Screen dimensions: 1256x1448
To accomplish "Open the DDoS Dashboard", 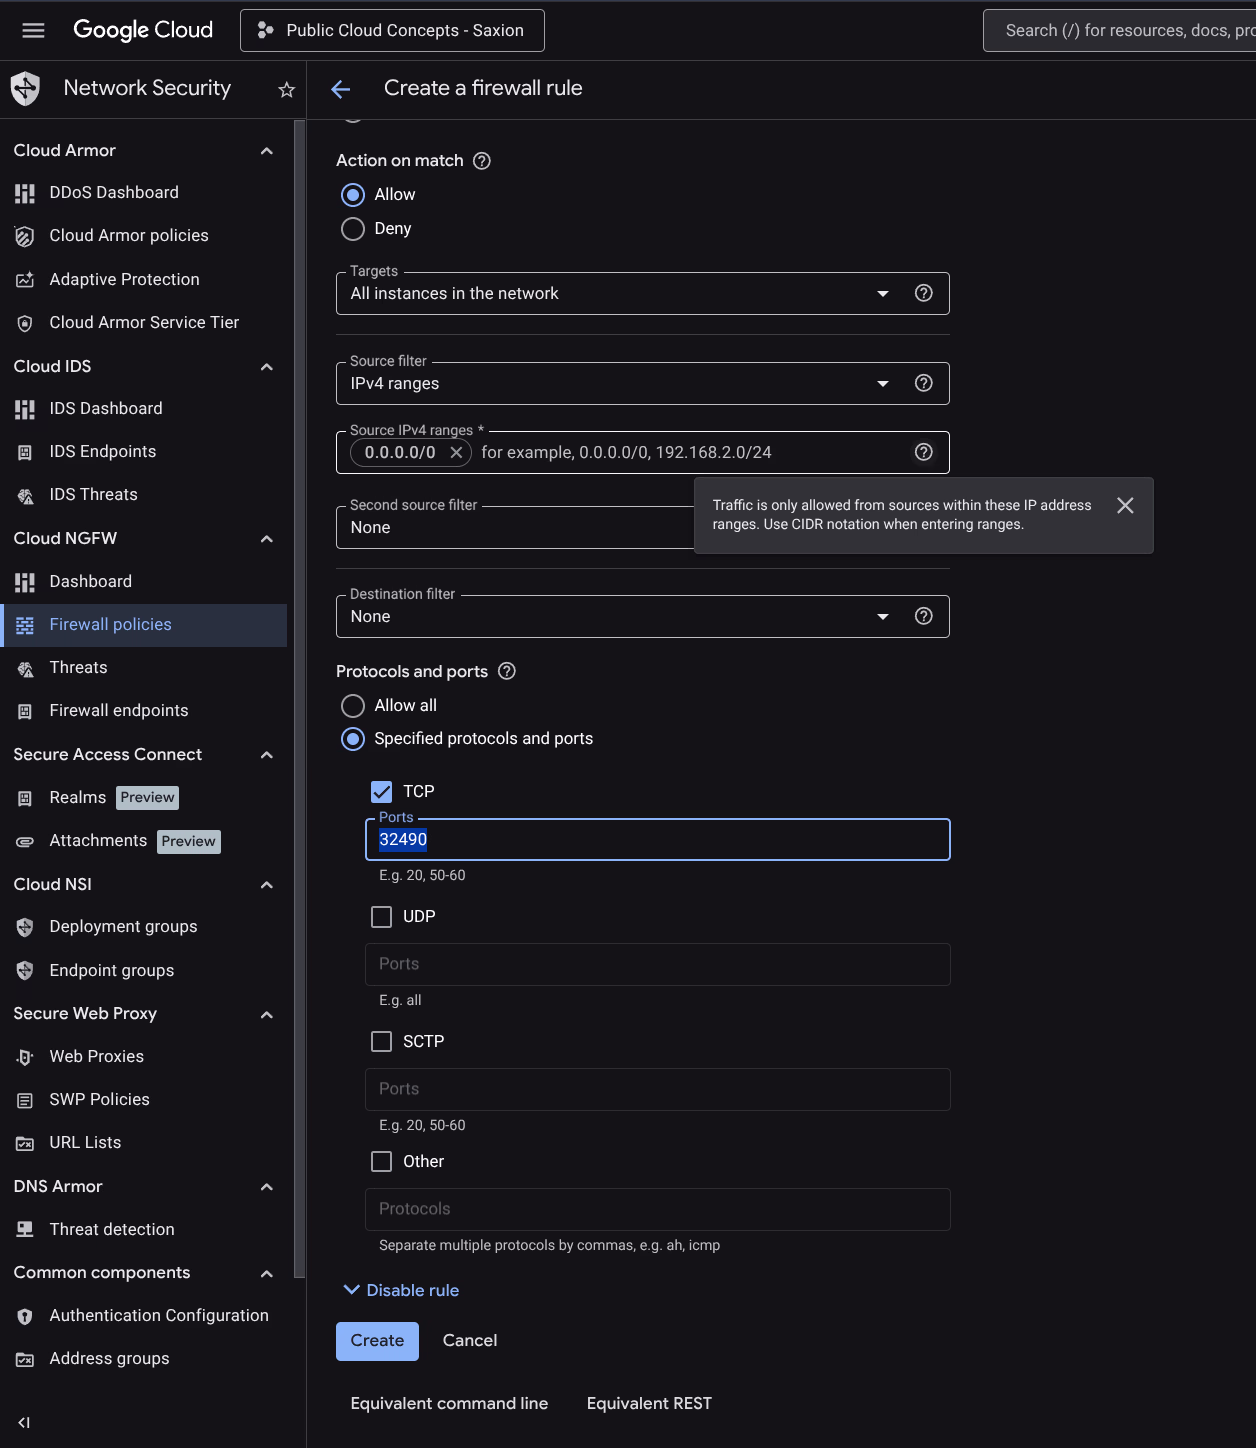I will pyautogui.click(x=113, y=192).
